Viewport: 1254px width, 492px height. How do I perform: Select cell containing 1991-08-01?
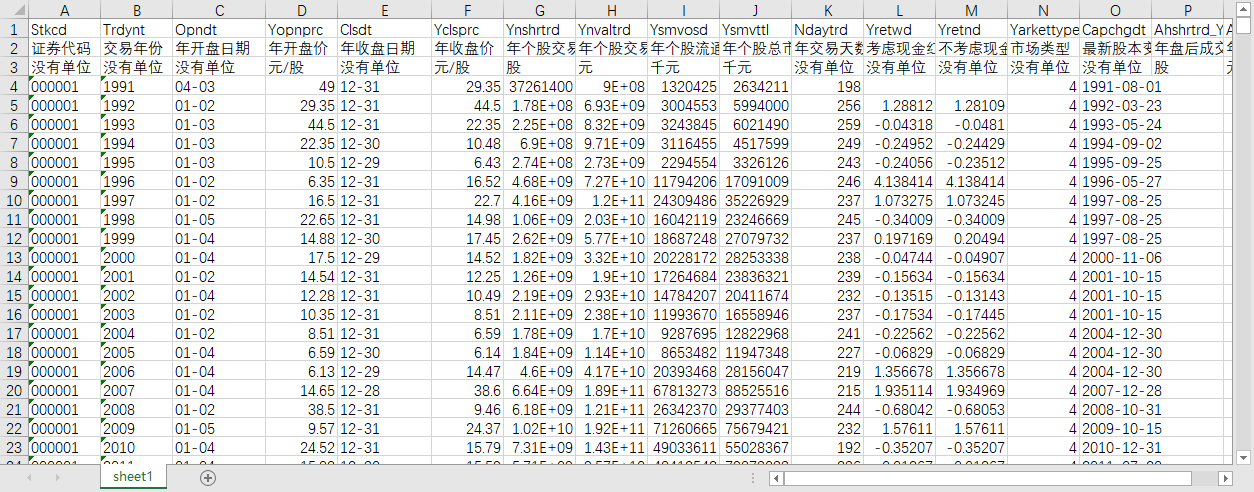pos(1115,86)
